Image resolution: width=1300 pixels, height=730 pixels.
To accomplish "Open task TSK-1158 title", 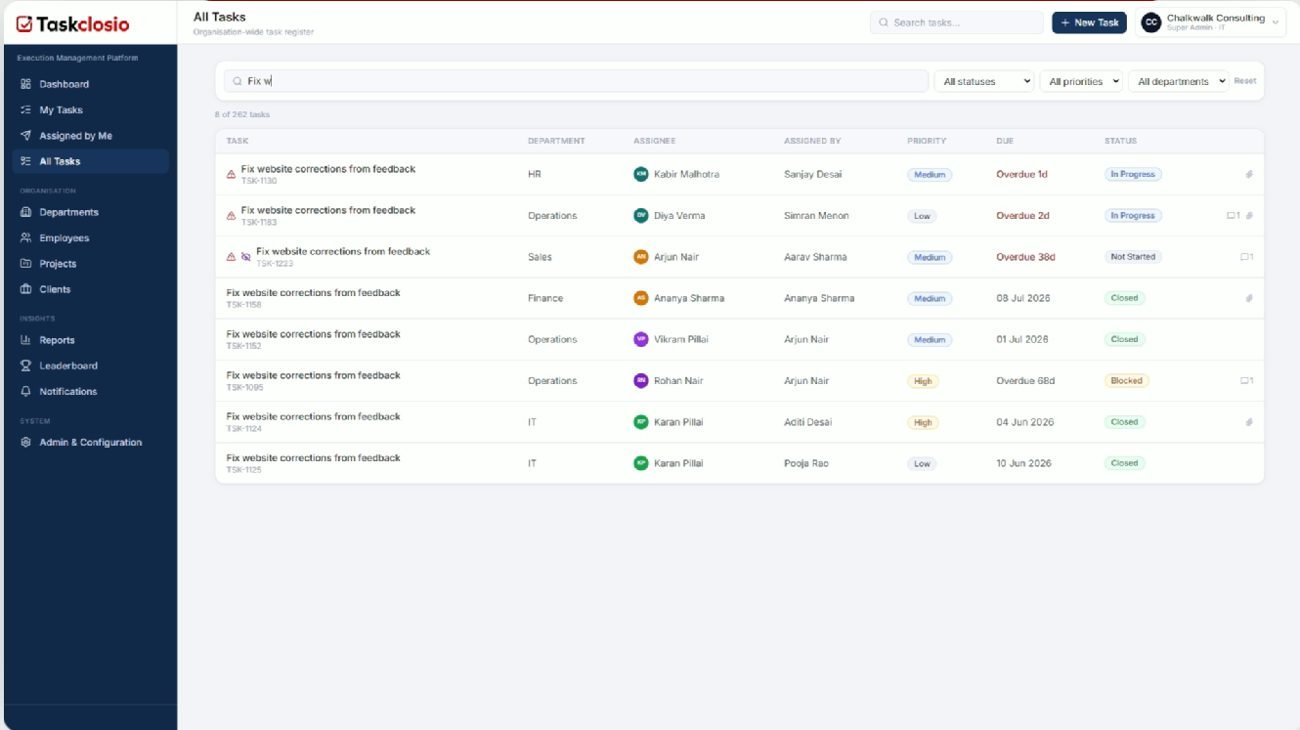I will (x=313, y=293).
